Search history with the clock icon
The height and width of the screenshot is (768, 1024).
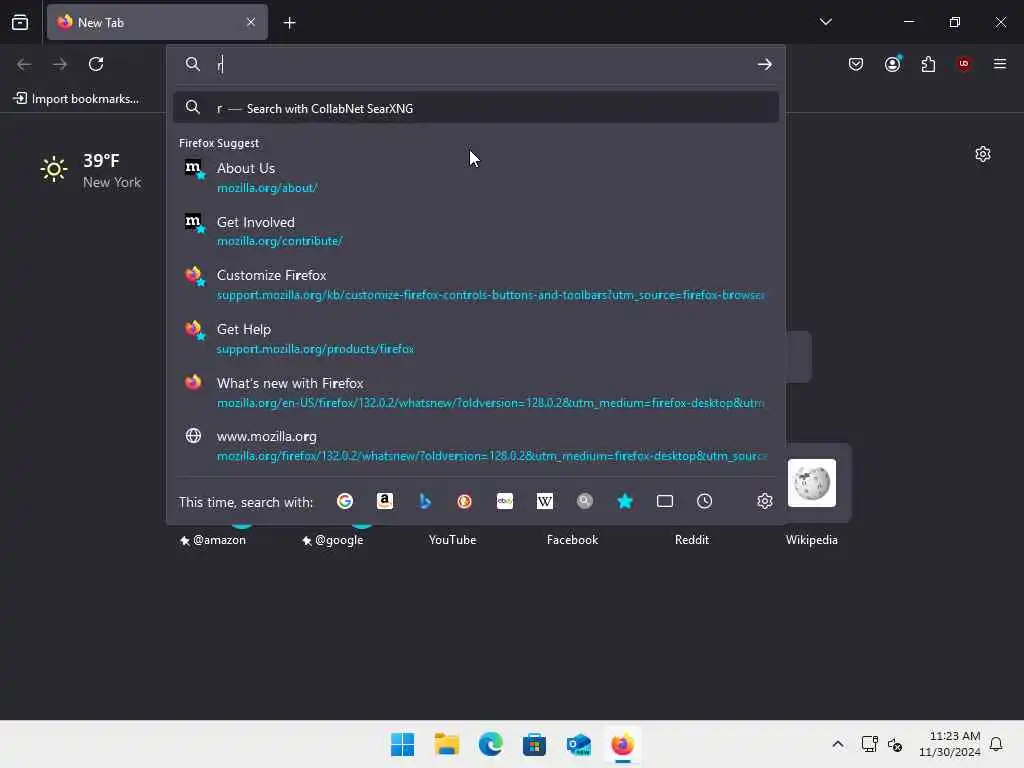coord(705,502)
